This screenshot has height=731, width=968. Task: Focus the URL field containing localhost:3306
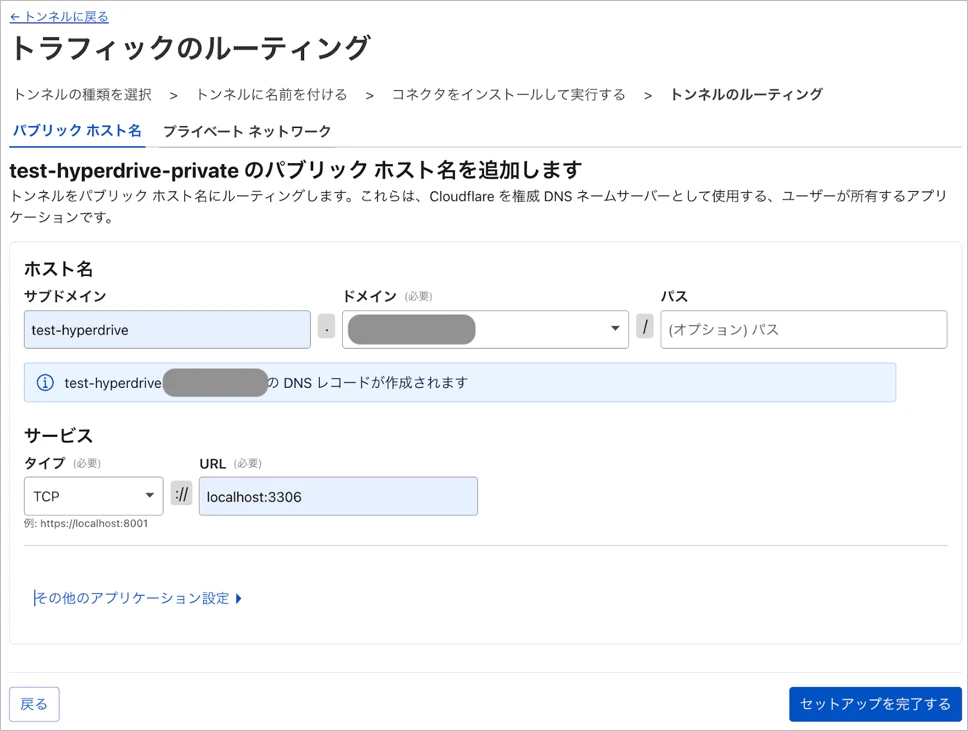pos(338,496)
